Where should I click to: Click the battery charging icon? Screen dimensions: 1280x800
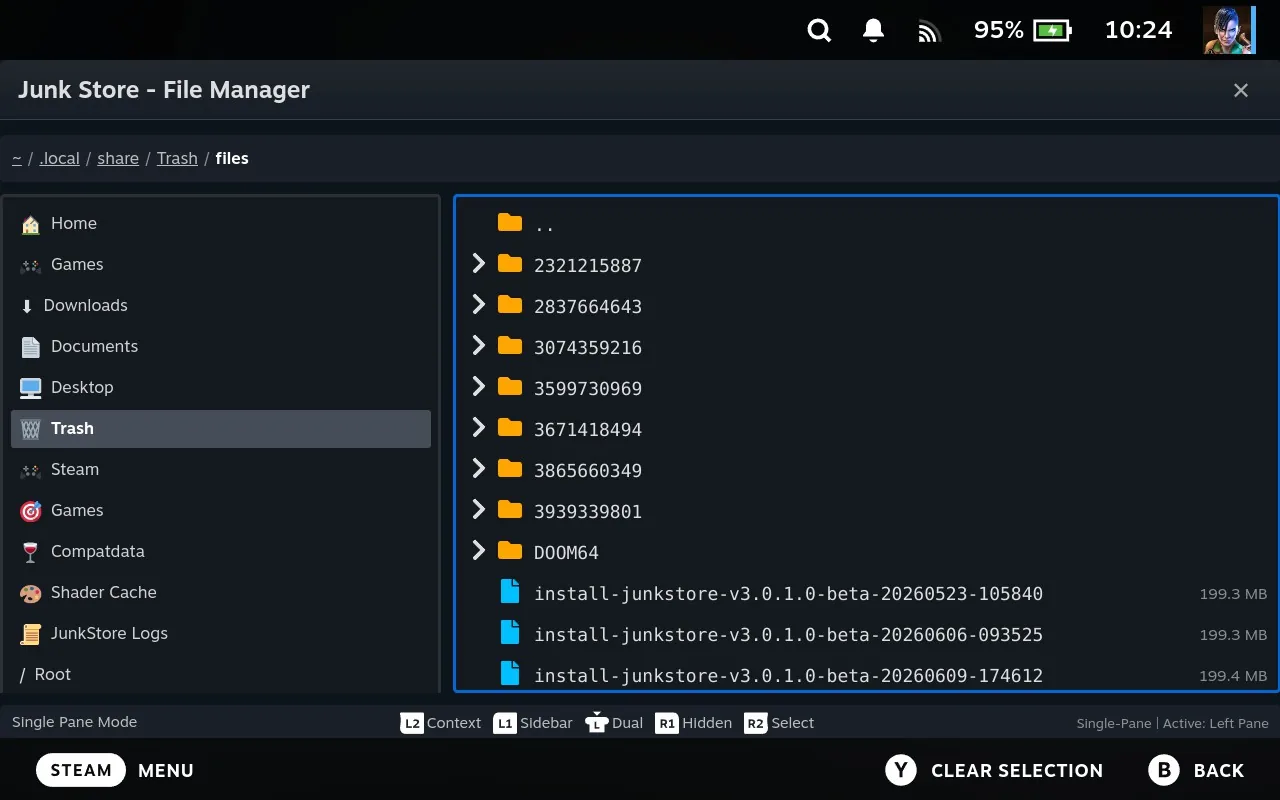coord(1052,31)
